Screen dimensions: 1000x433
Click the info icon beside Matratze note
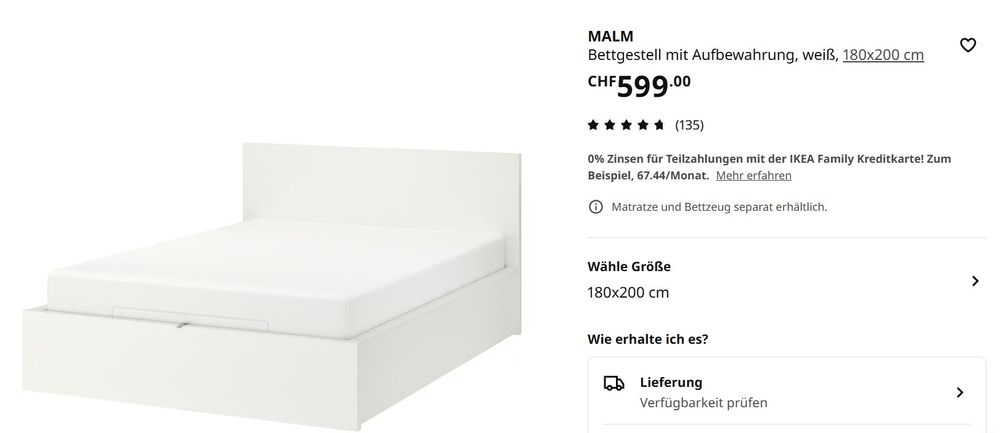(595, 207)
